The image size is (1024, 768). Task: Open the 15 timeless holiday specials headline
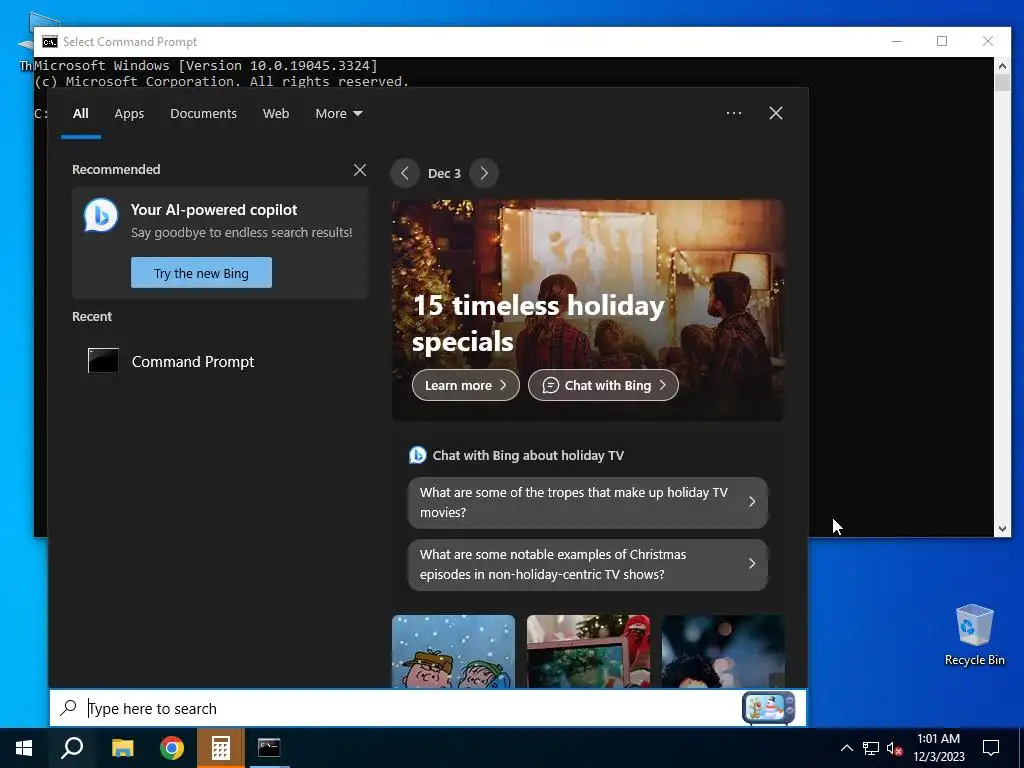[x=539, y=323]
